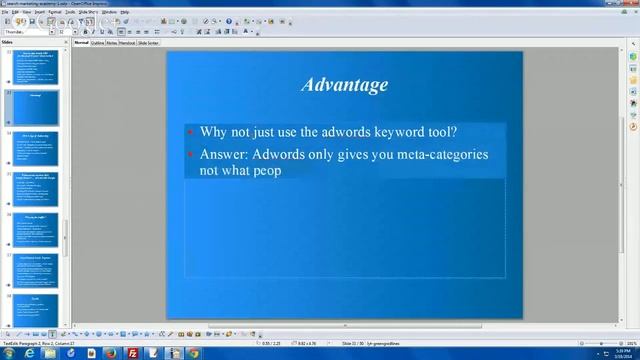Switch to the Handout view tab

tap(127, 43)
